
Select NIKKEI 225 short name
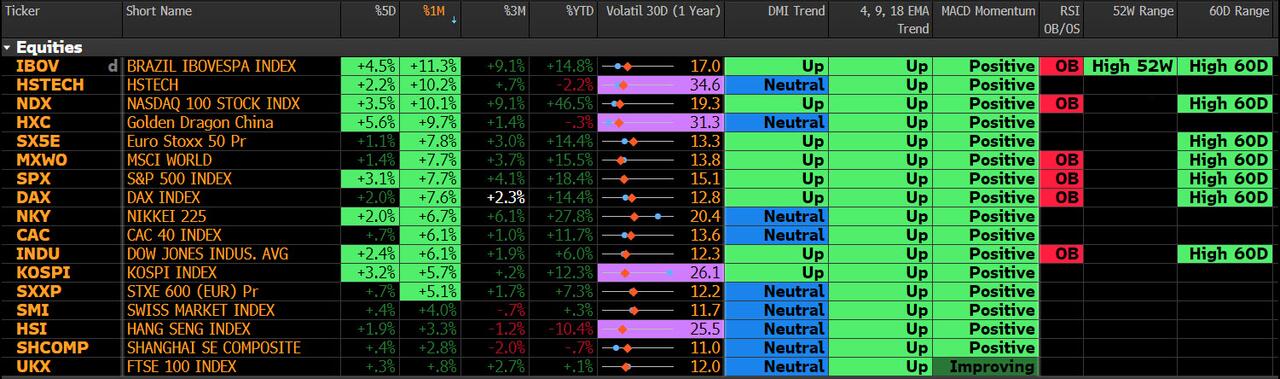(x=168, y=217)
